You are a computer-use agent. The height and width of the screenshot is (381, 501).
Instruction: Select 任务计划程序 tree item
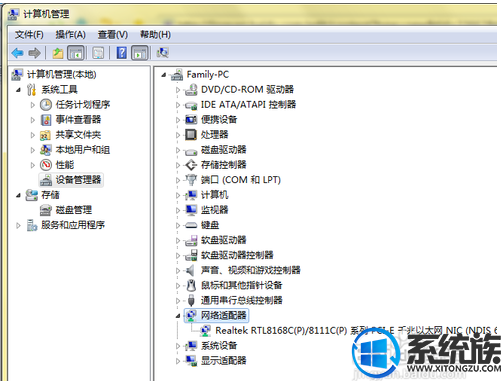click(83, 104)
